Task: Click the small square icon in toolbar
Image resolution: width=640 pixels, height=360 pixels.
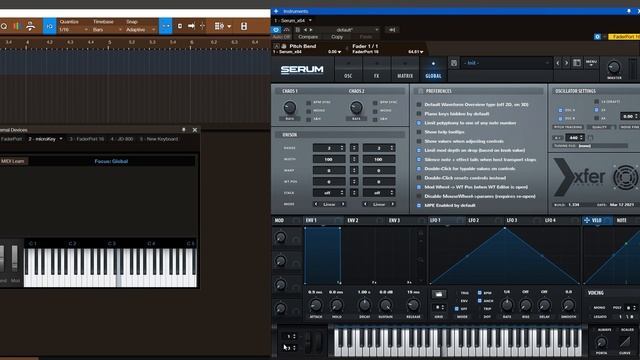Action: 180,26
